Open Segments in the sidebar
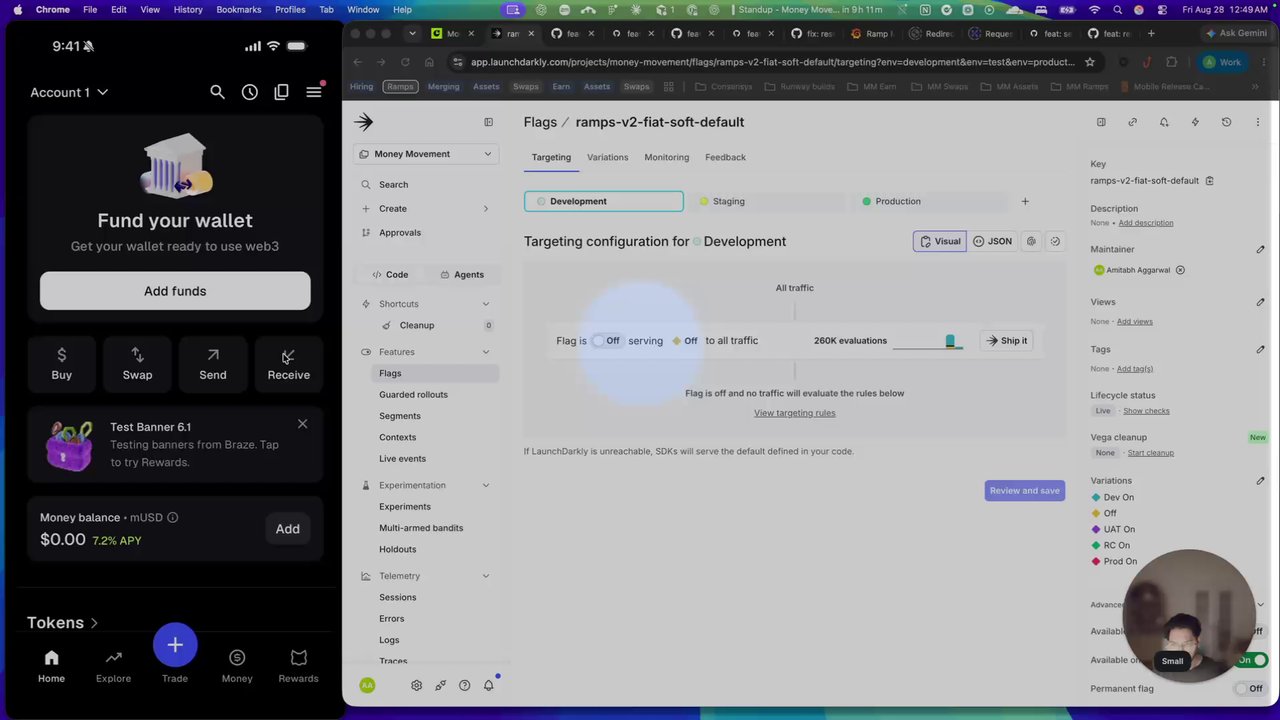 point(400,416)
